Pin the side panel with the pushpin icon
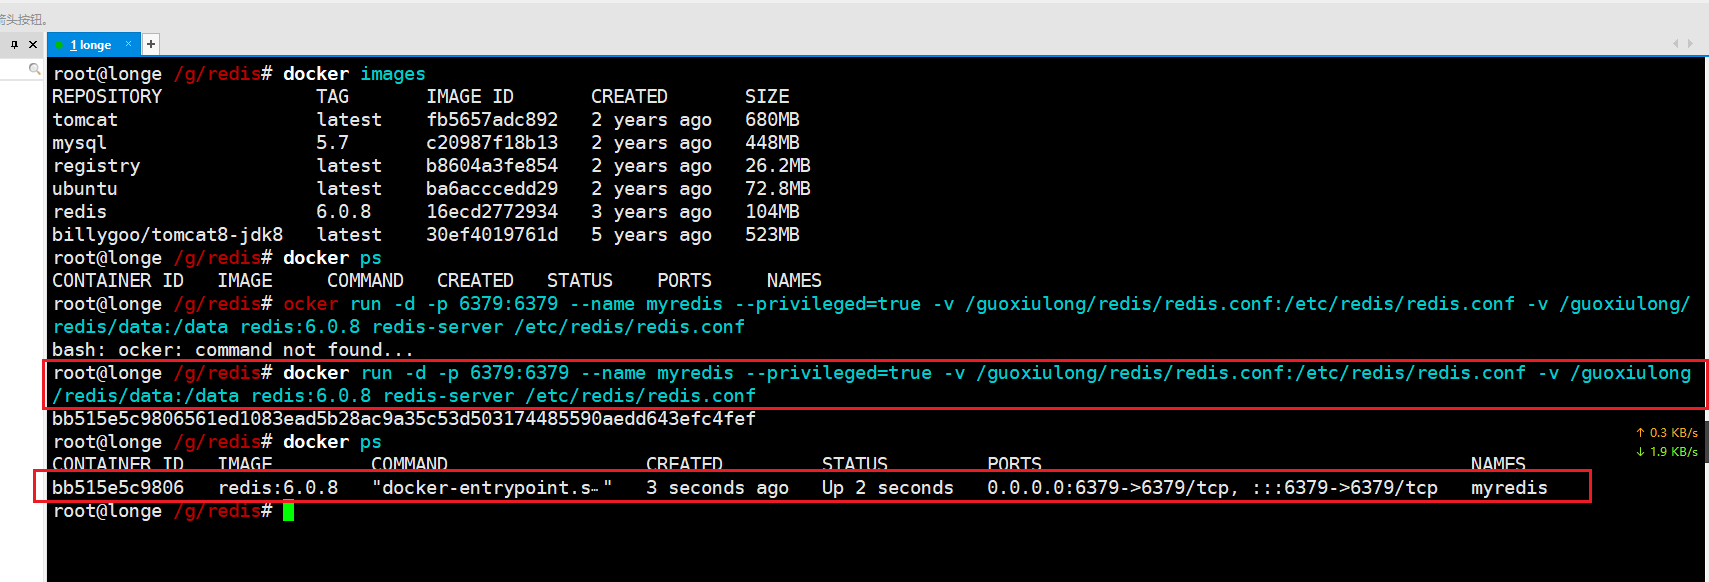The height and width of the screenshot is (582, 1709). (x=14, y=44)
